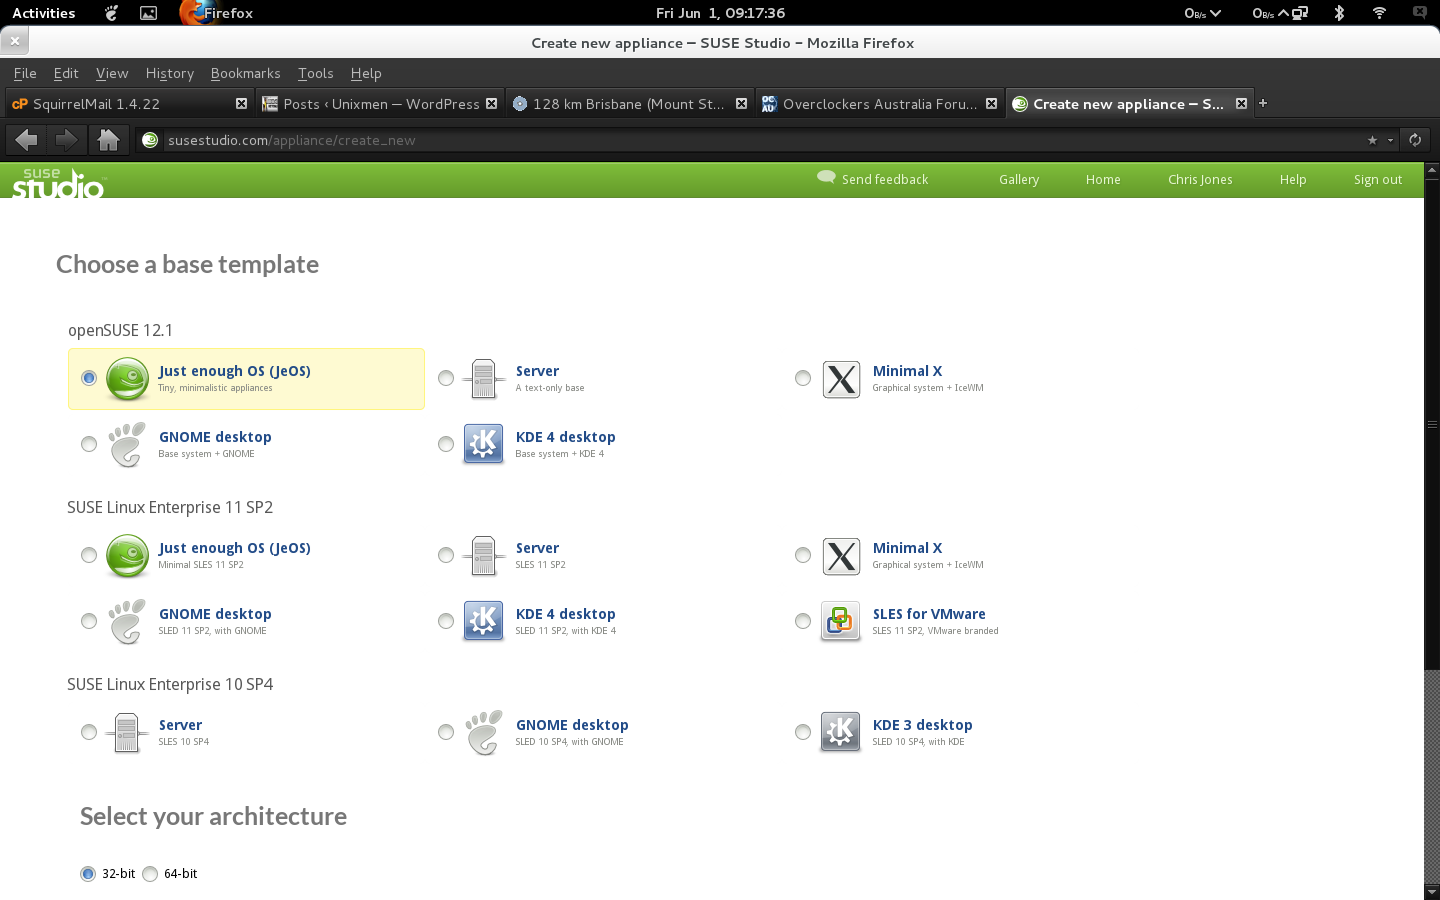Open a new tab with the plus icon
This screenshot has height=900, width=1440.
1263,103
